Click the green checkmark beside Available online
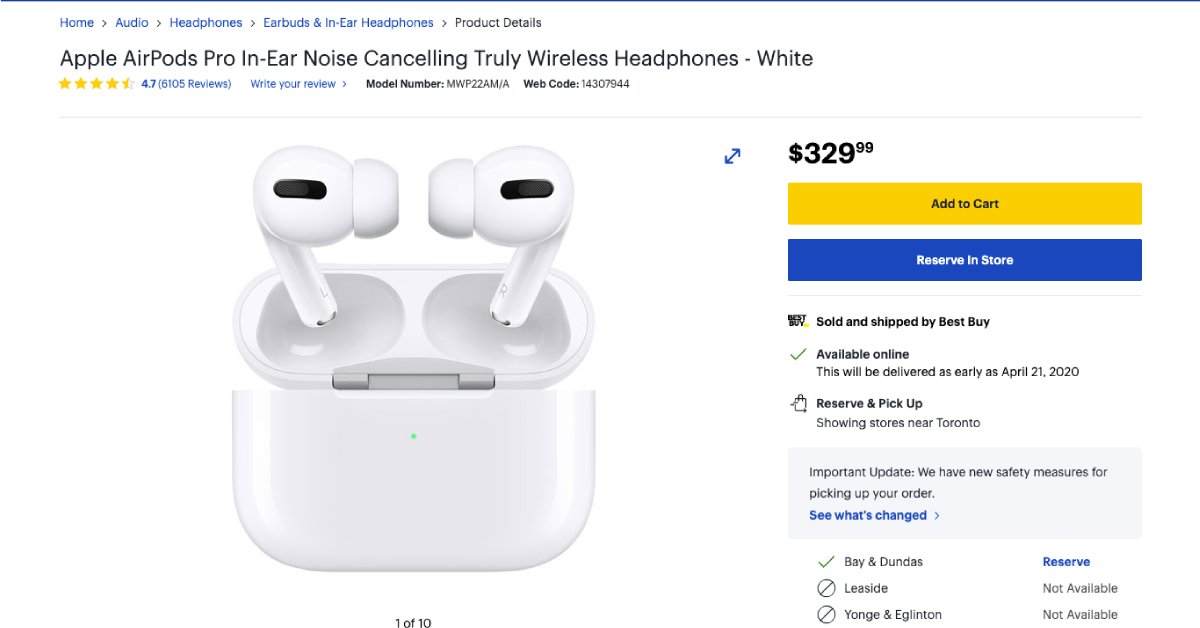Image resolution: width=1200 pixels, height=628 pixels. 798,354
